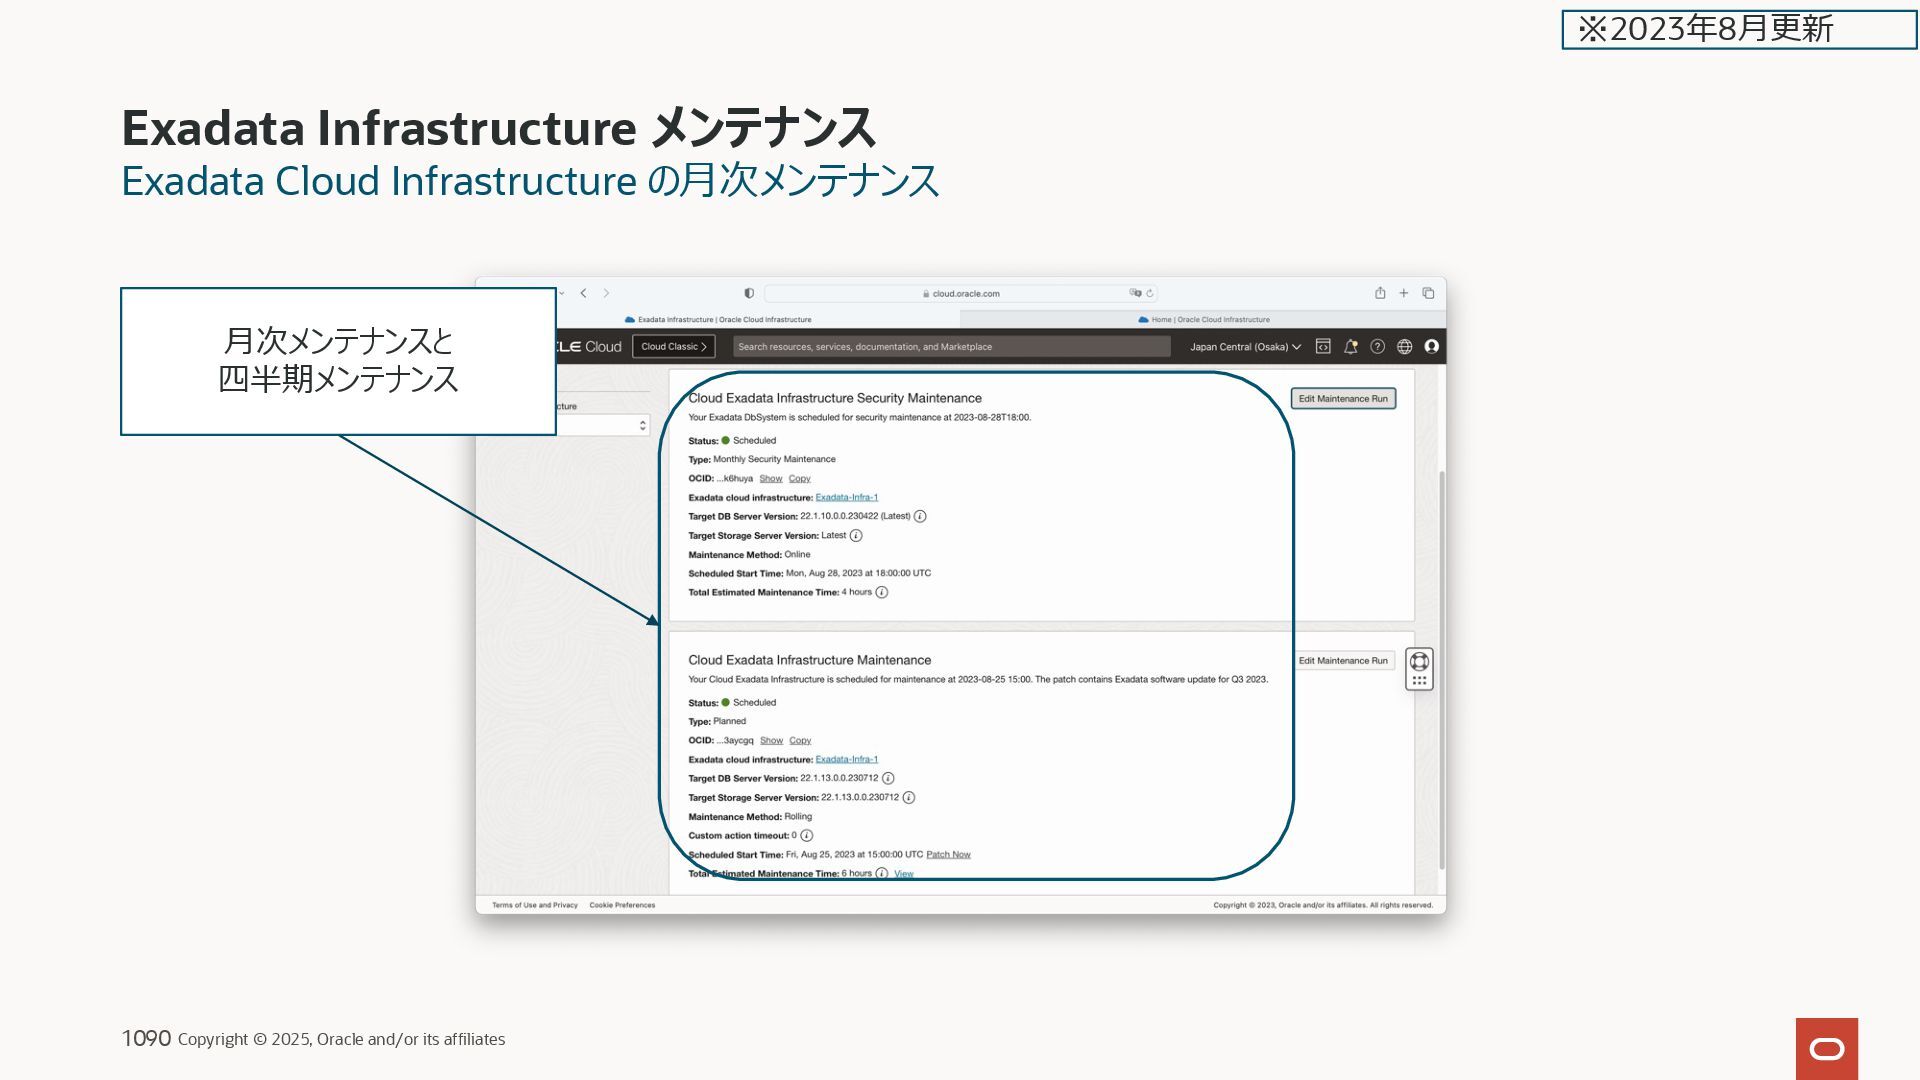This screenshot has height=1080, width=1920.
Task: Open the user profile avatar icon
Action: (x=1431, y=347)
